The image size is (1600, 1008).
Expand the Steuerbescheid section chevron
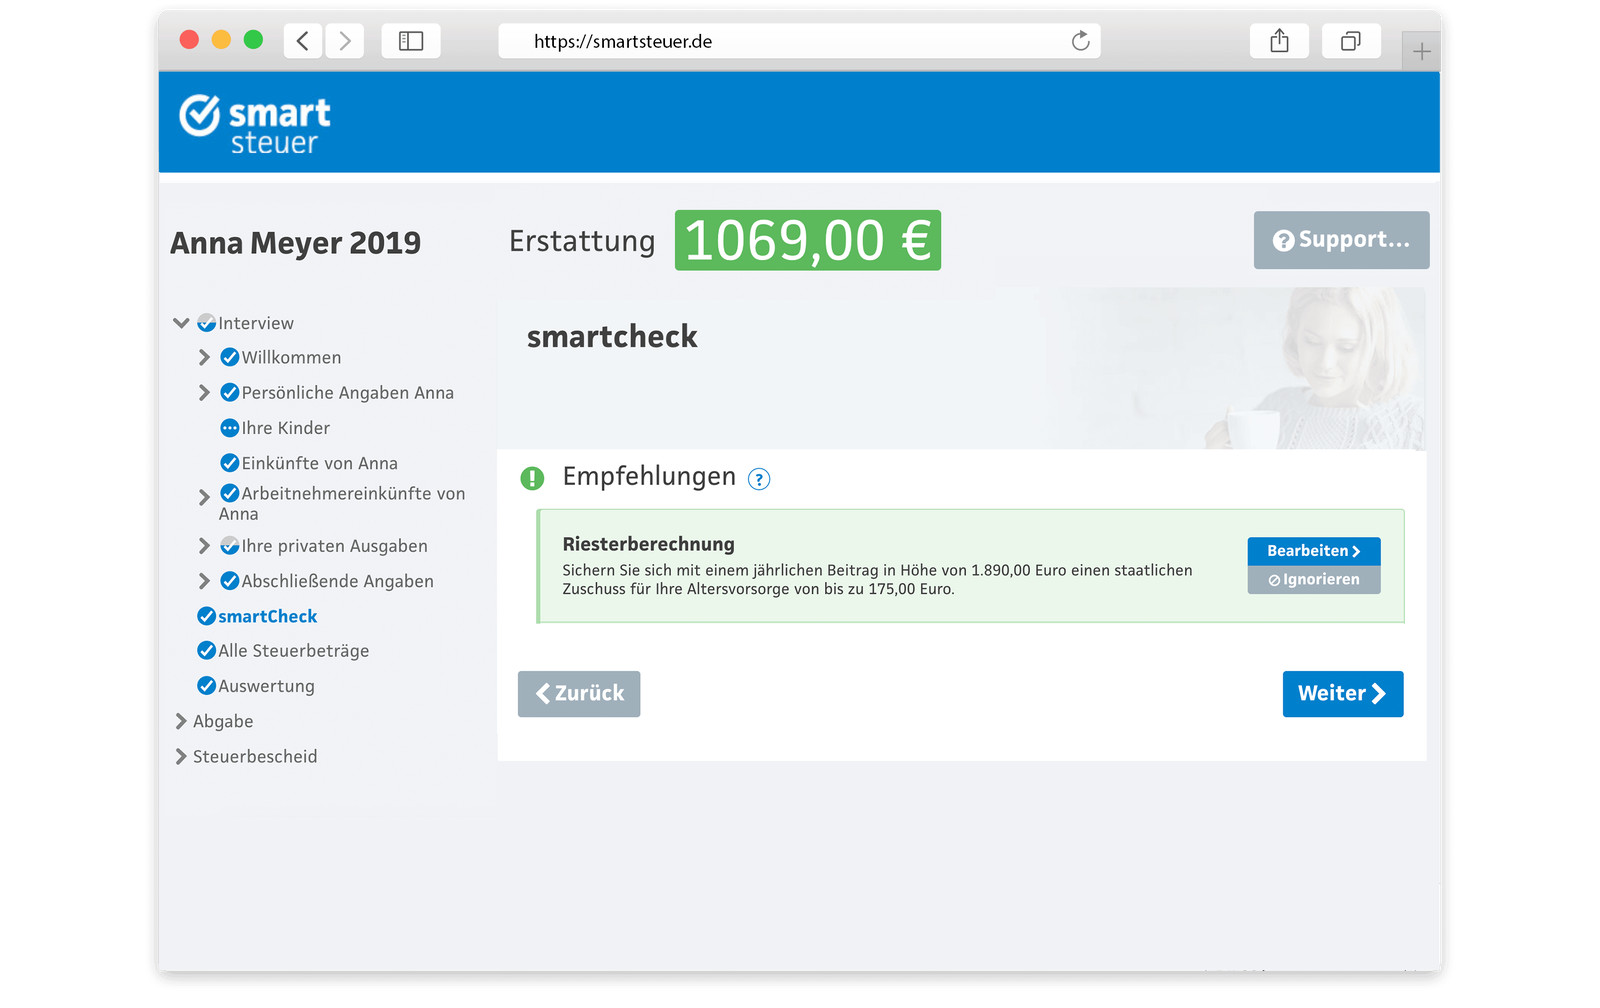pos(181,756)
